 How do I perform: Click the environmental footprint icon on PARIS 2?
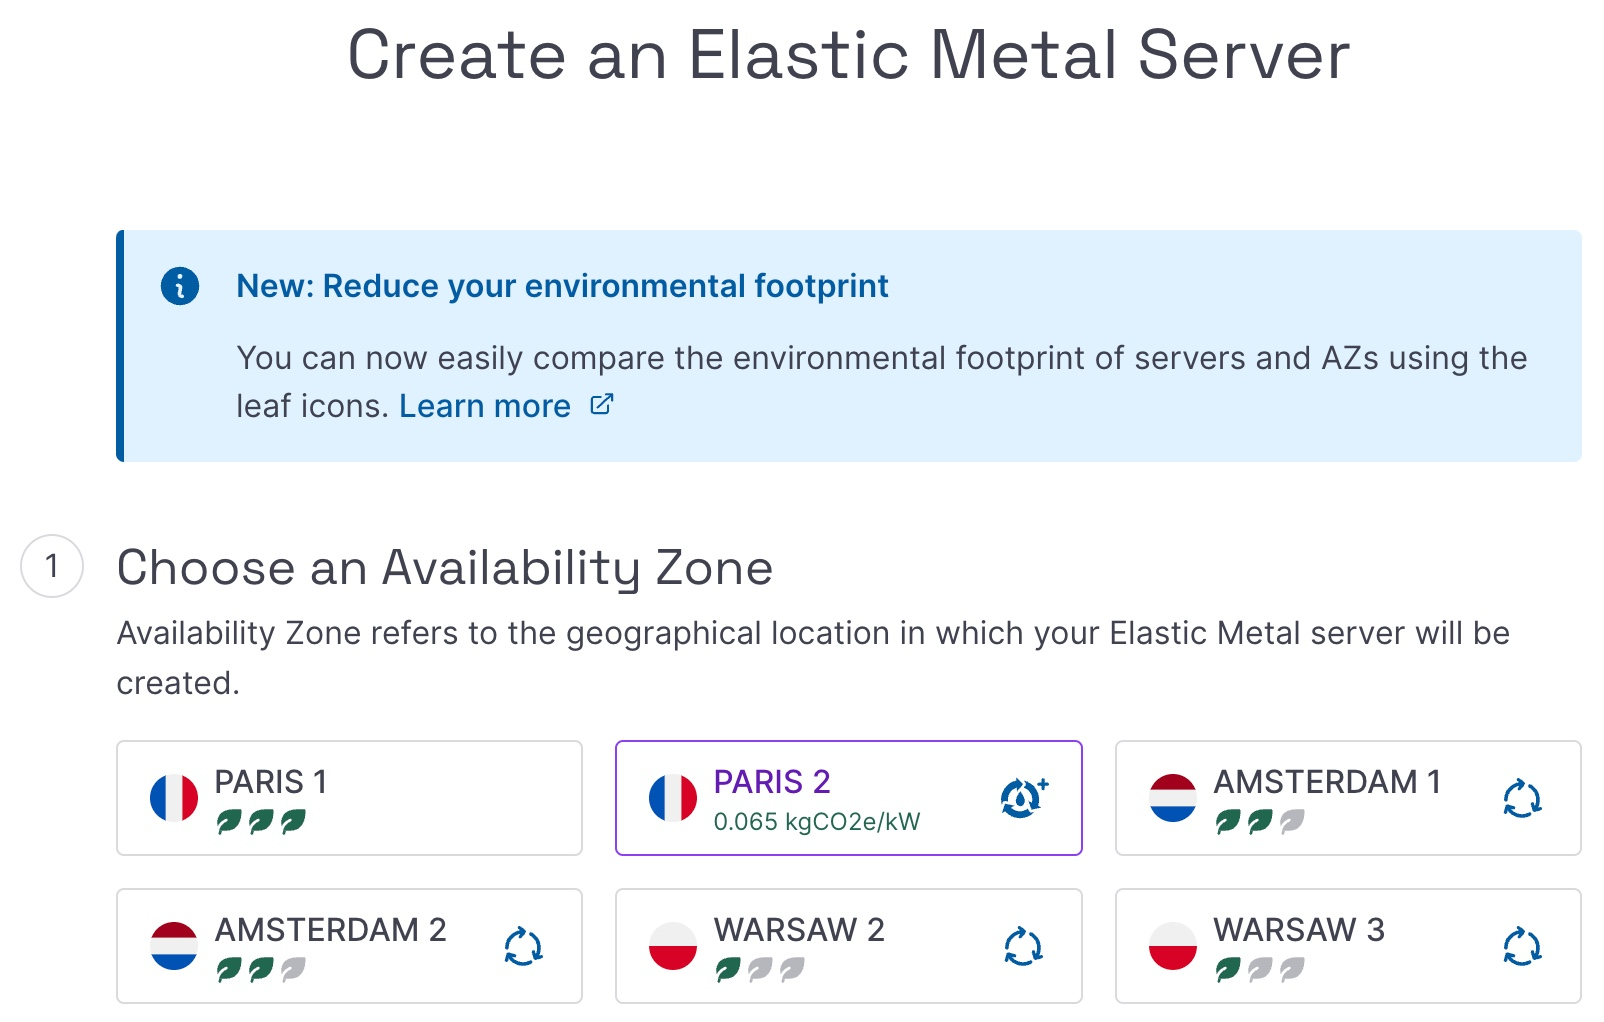click(1022, 796)
